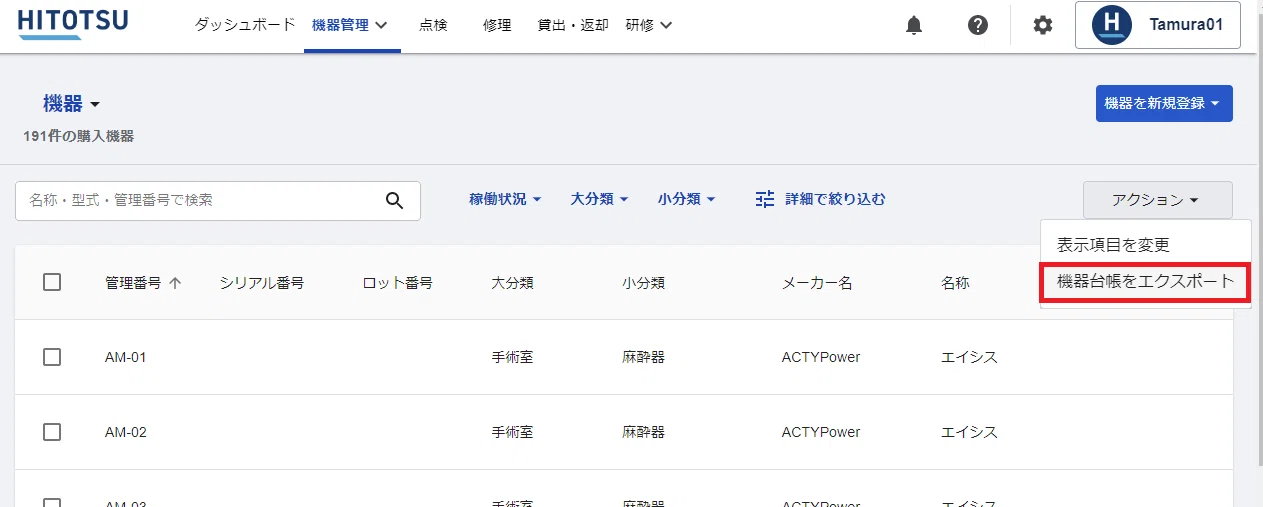
Task: Click the AM-01 management number
Action: (x=126, y=357)
